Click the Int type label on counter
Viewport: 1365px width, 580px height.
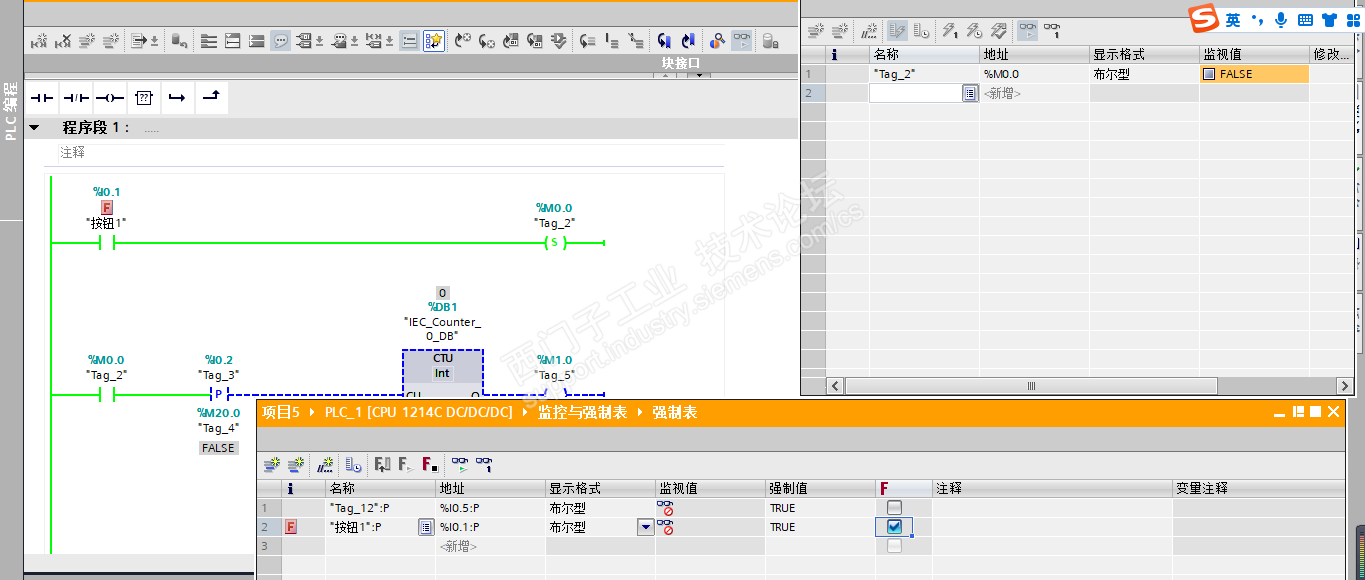tap(442, 373)
